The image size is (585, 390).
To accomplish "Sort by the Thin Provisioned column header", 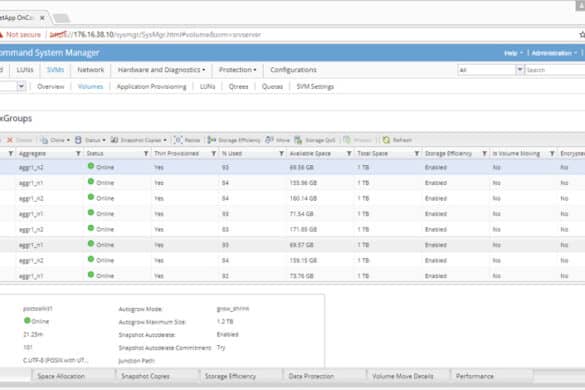I will (176, 153).
